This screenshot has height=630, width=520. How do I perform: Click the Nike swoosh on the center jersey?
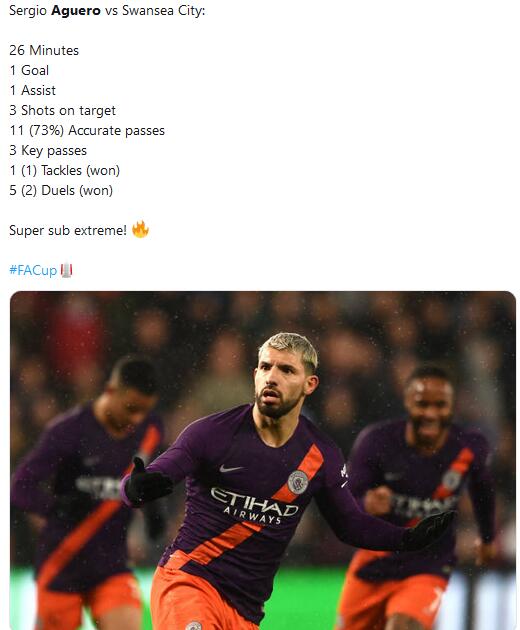(232, 468)
